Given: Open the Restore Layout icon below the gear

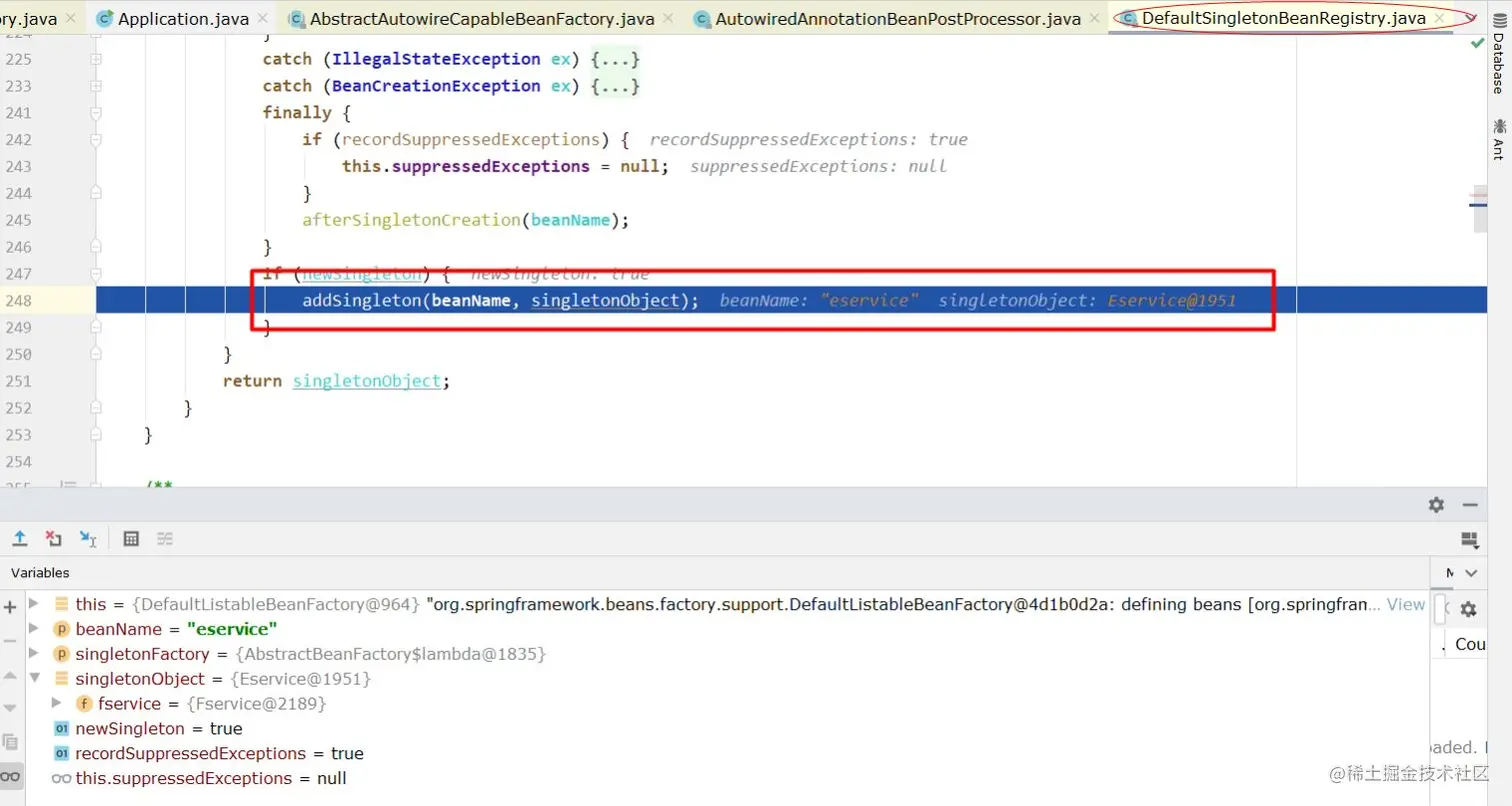Looking at the screenshot, I should coord(1469,540).
